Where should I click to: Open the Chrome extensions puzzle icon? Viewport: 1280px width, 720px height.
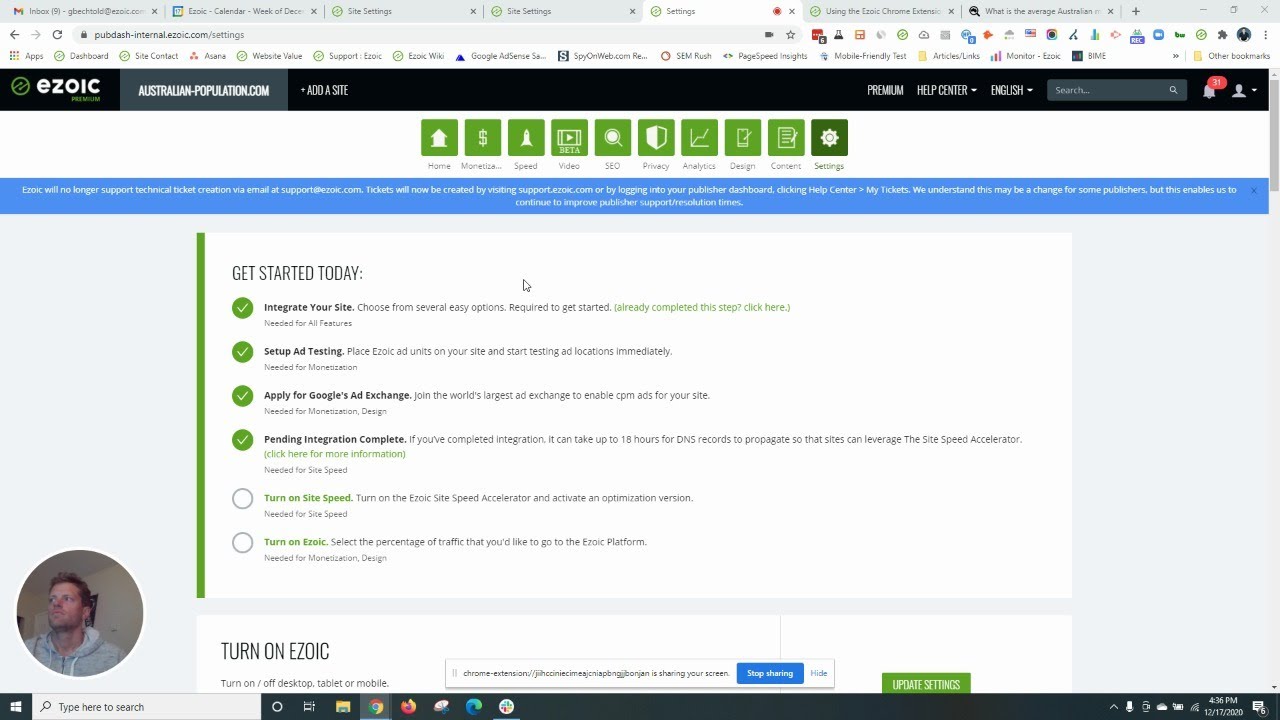point(1222,34)
